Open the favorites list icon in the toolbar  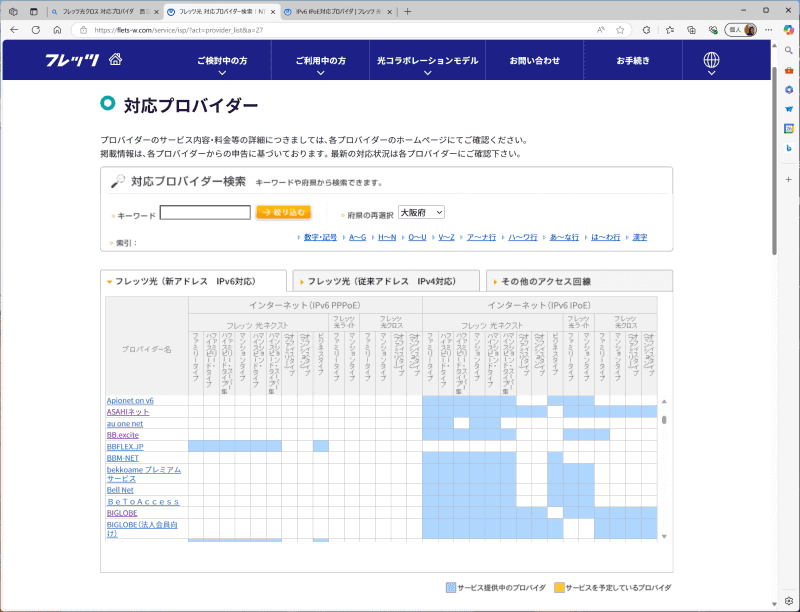(670, 30)
